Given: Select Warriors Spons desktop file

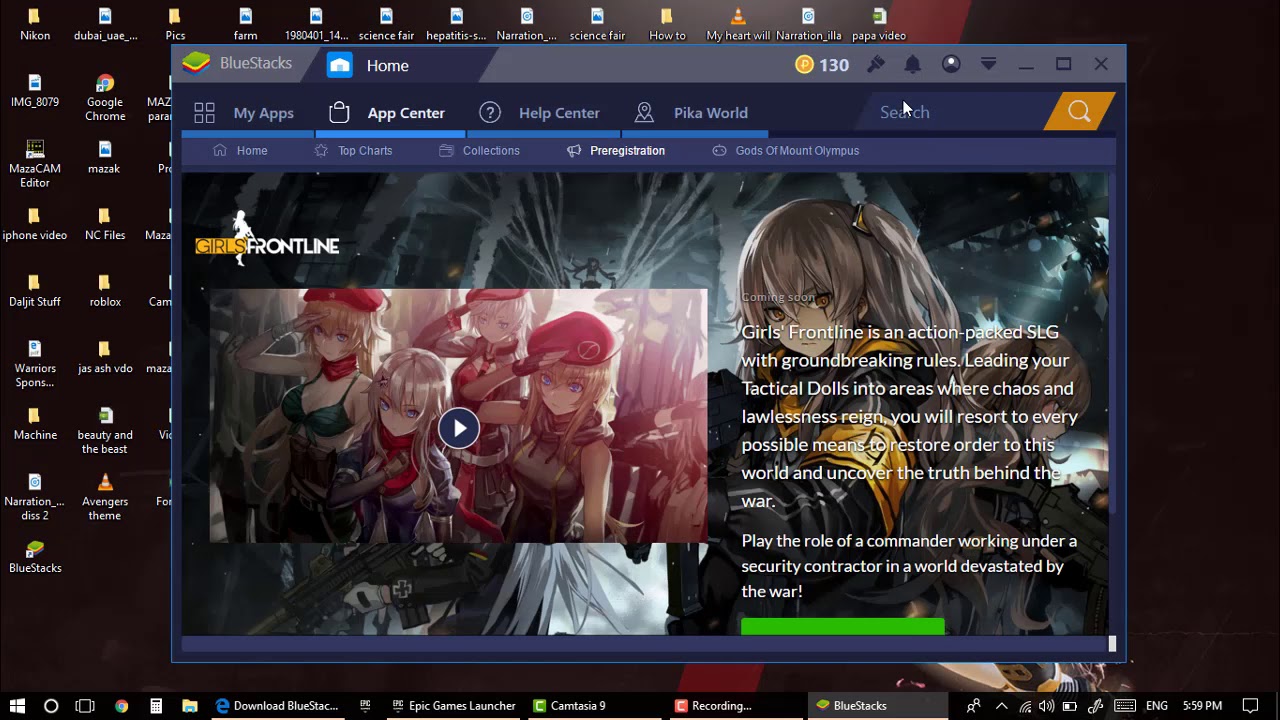Looking at the screenshot, I should [35, 364].
